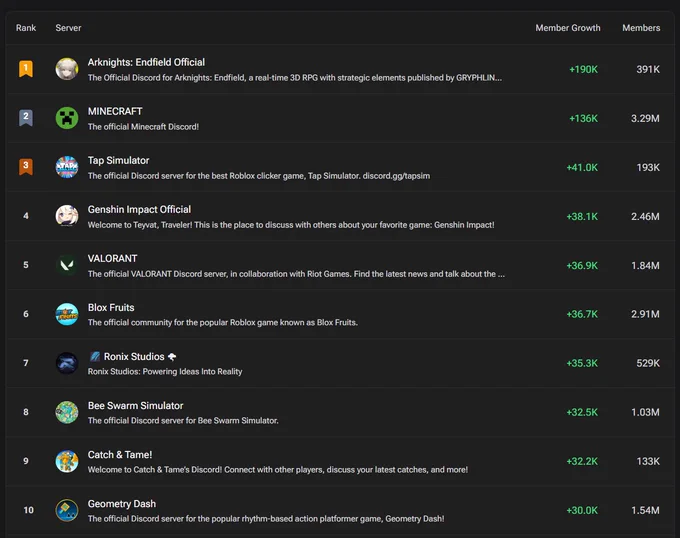Click the +32.2K growth value
680x538 pixels.
[x=582, y=461]
